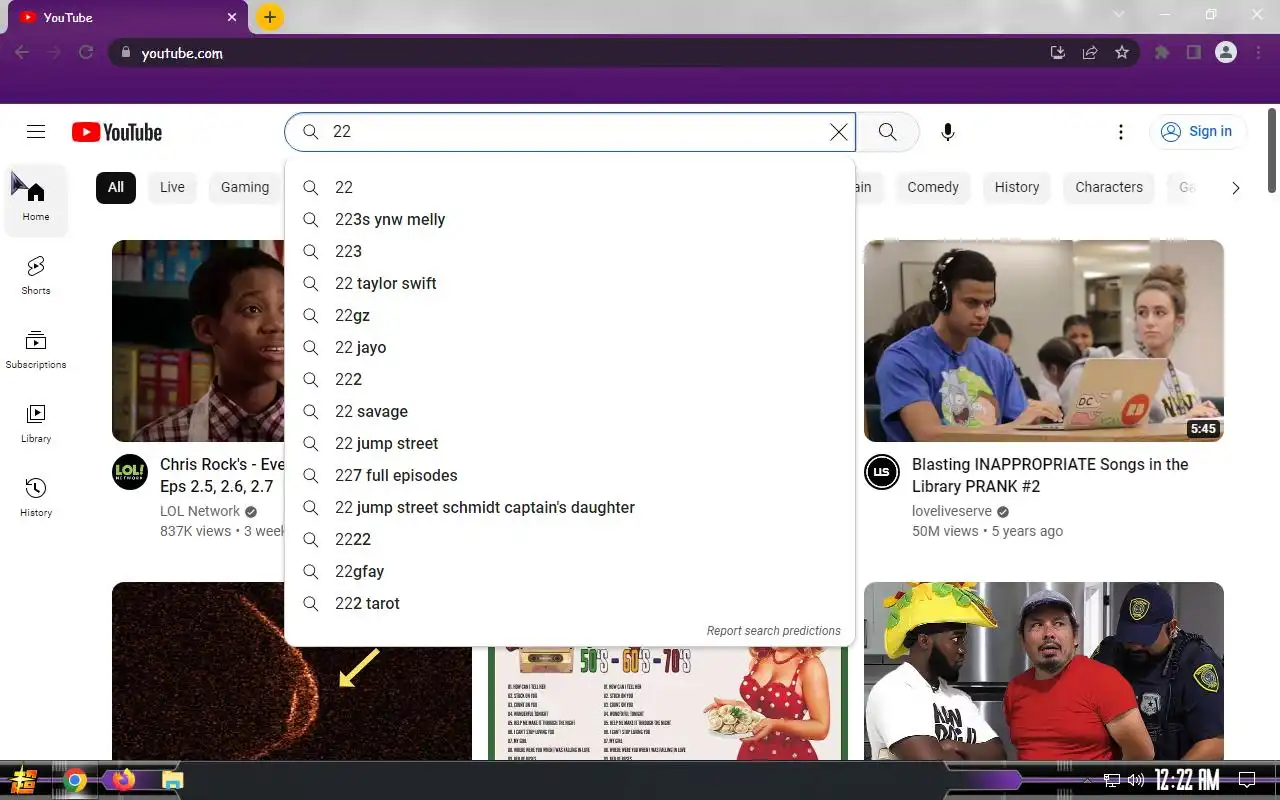Click the YouTube logo
1280x800 pixels.
coord(117,132)
